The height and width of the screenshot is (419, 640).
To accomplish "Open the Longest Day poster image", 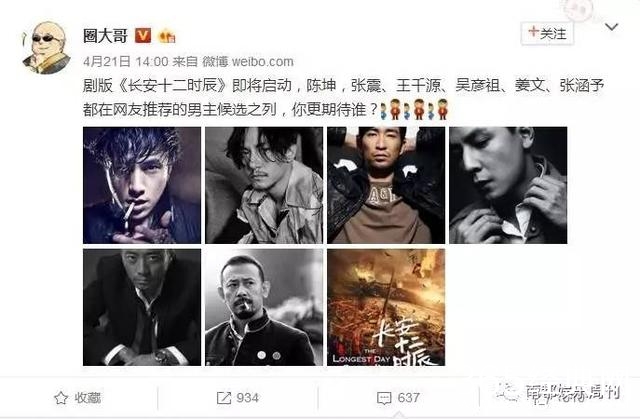I will tap(386, 307).
